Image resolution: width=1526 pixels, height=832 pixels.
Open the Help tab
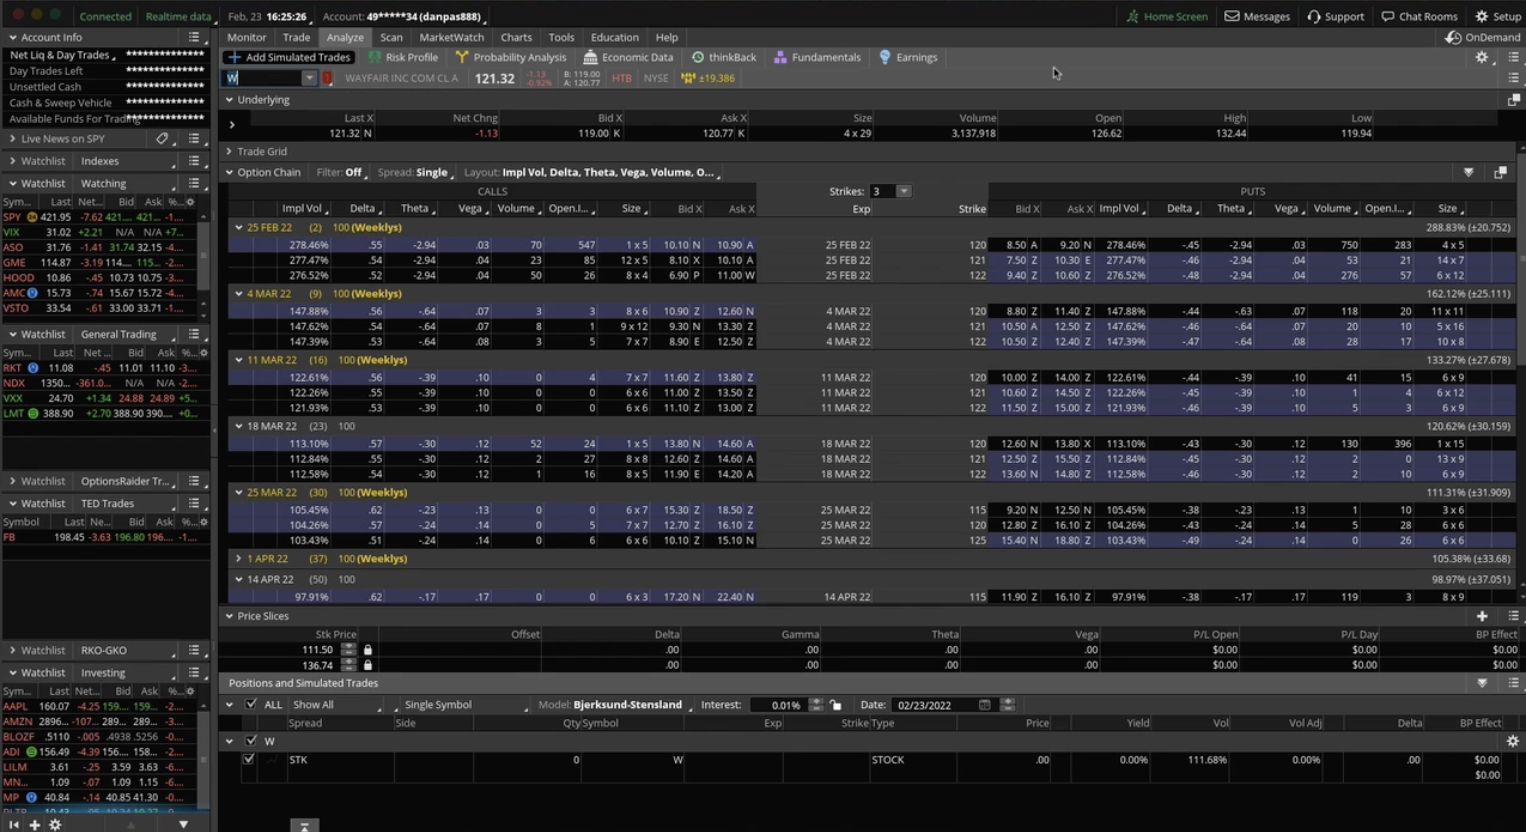[x=666, y=37]
